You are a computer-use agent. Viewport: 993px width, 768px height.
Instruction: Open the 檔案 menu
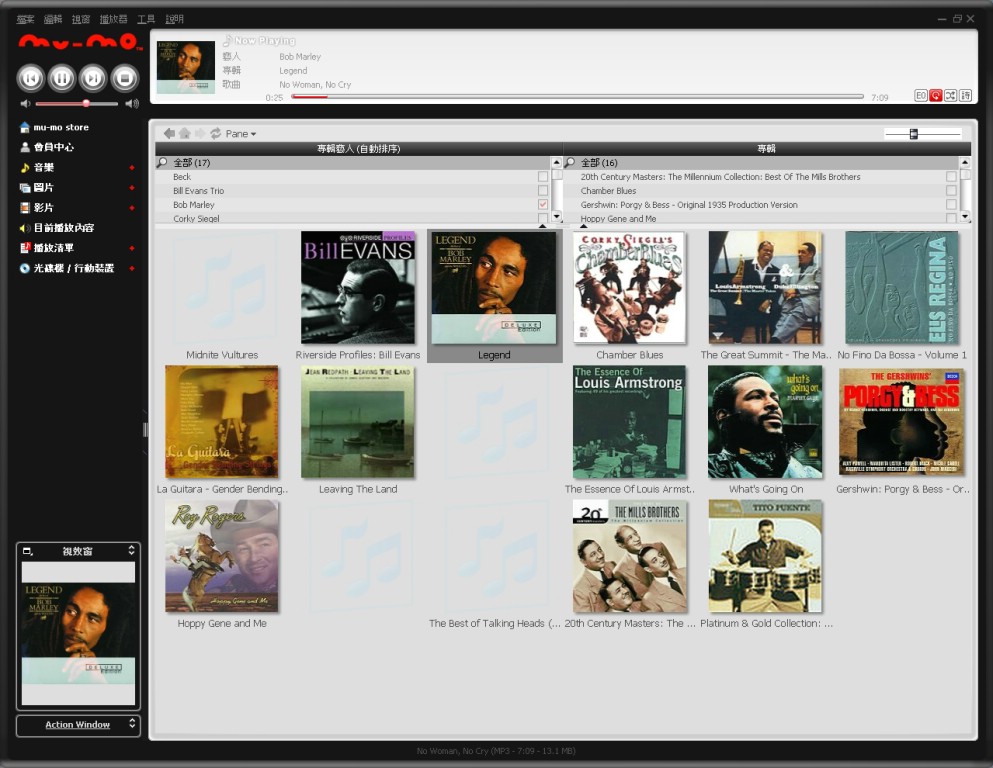[25, 19]
